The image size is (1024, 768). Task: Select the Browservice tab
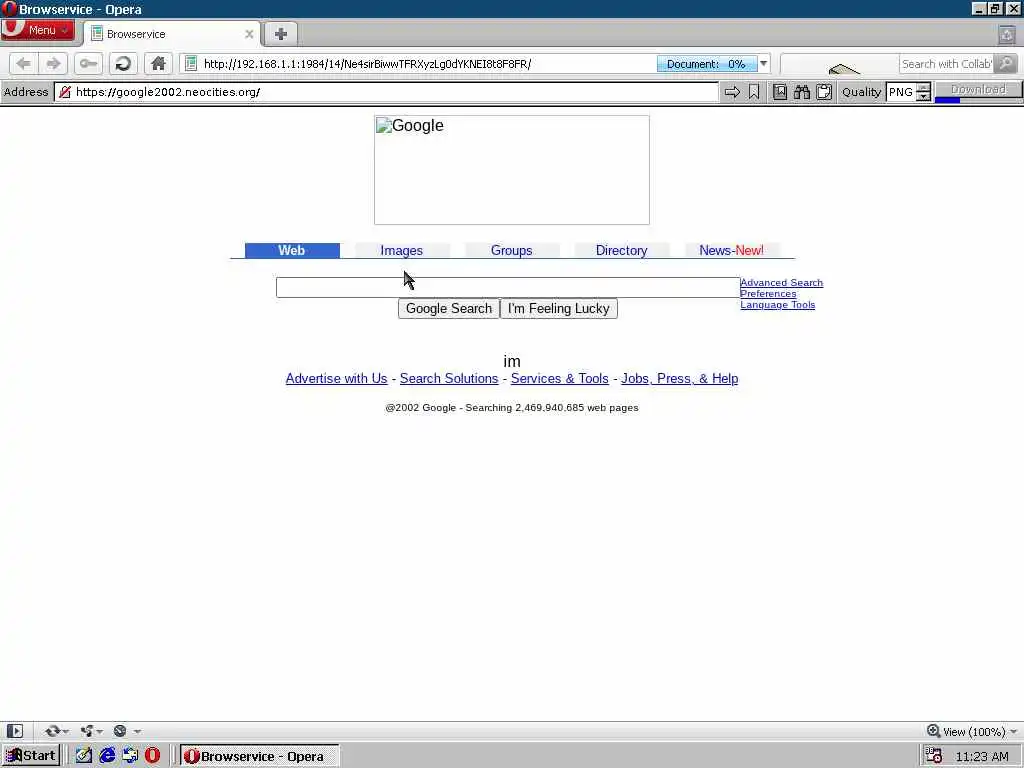[x=172, y=34]
